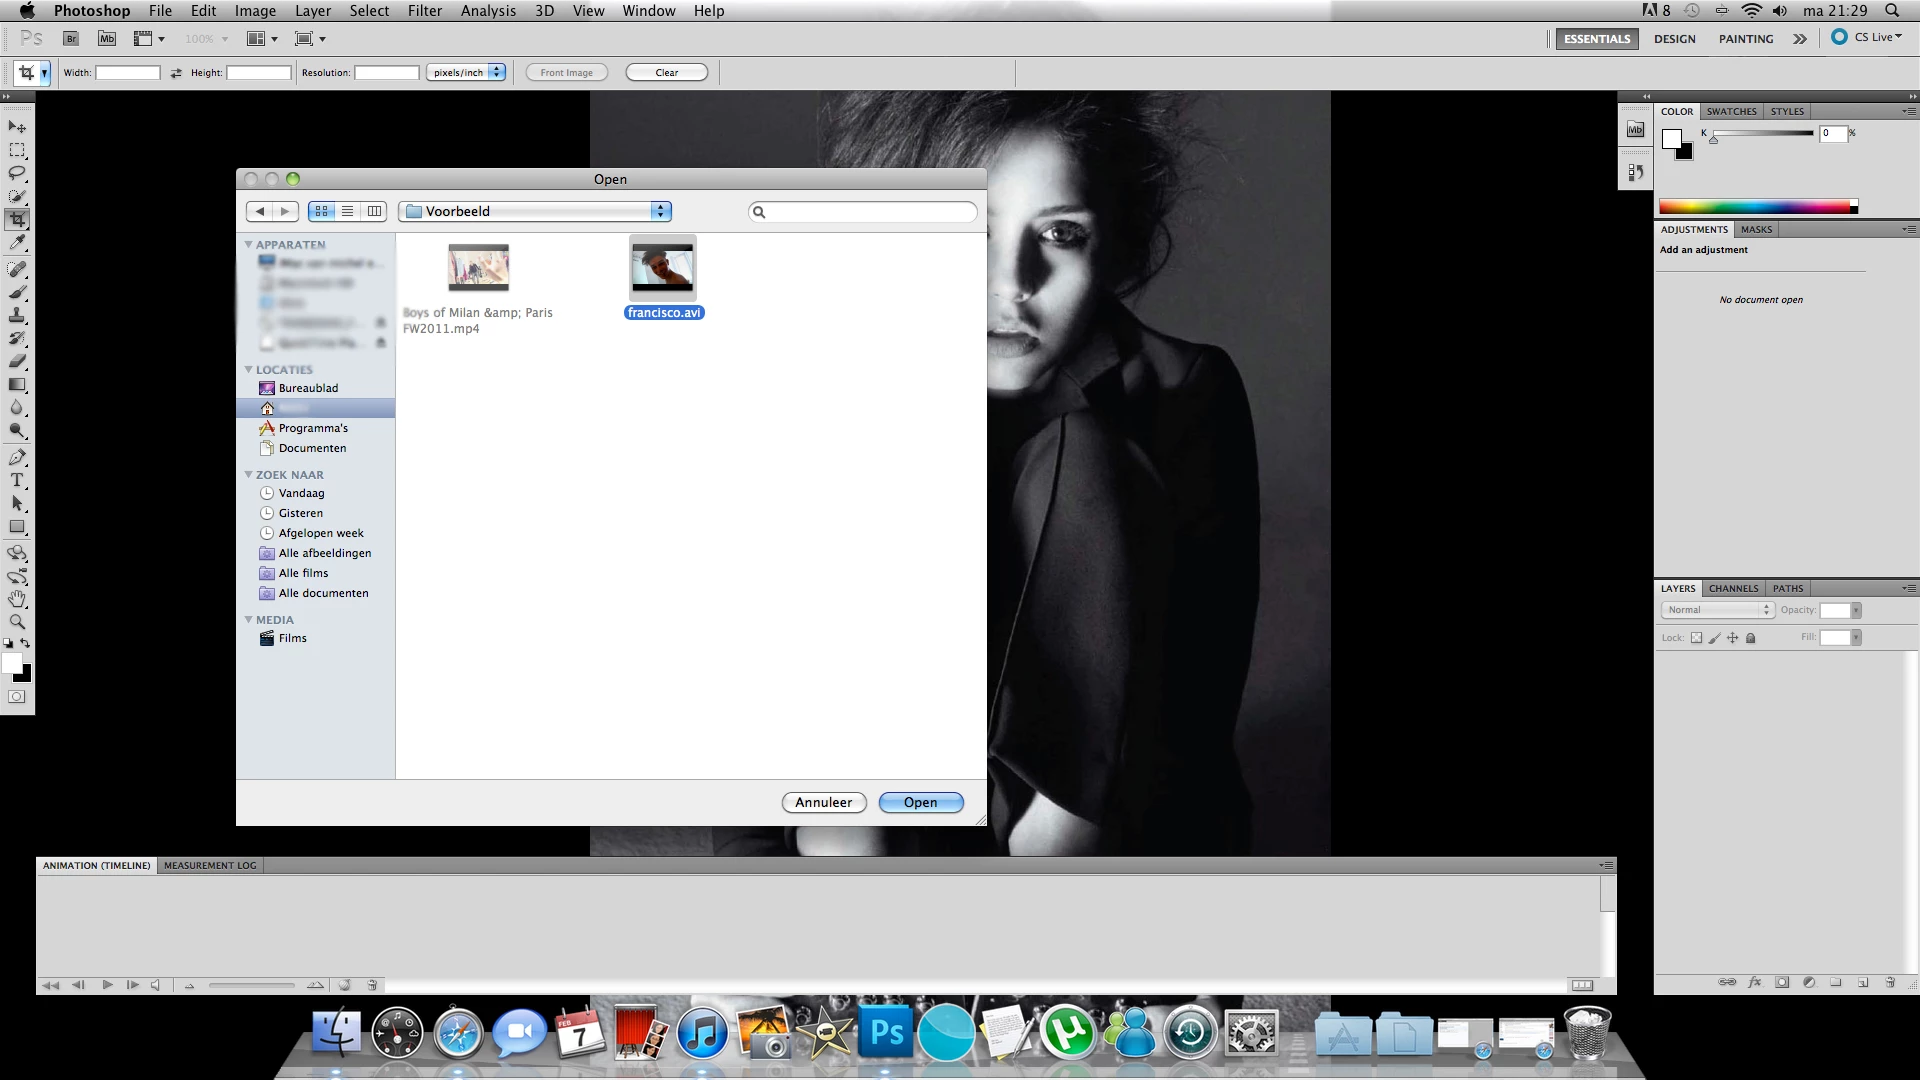Open Photoshop from the dock
Screen dimensions: 1920x1080
tap(886, 1033)
